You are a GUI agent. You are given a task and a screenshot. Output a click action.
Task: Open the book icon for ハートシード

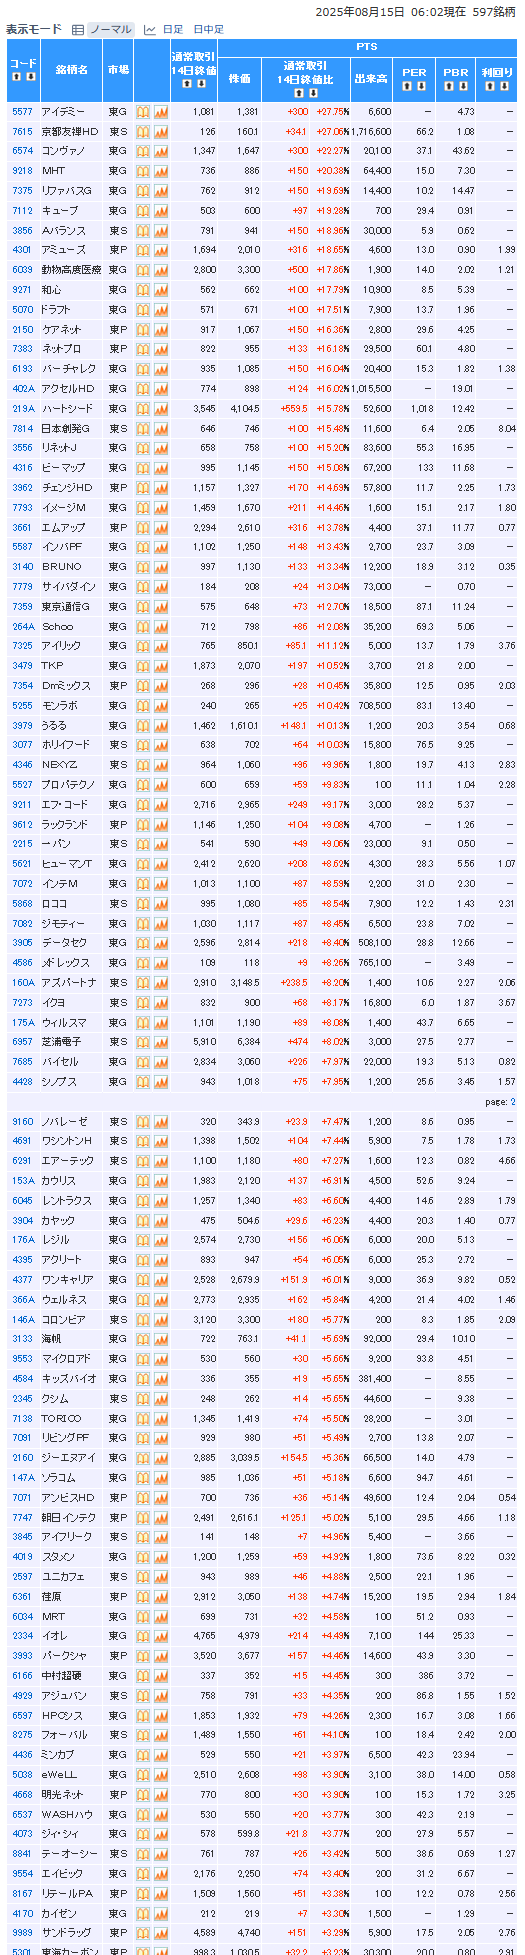point(143,409)
